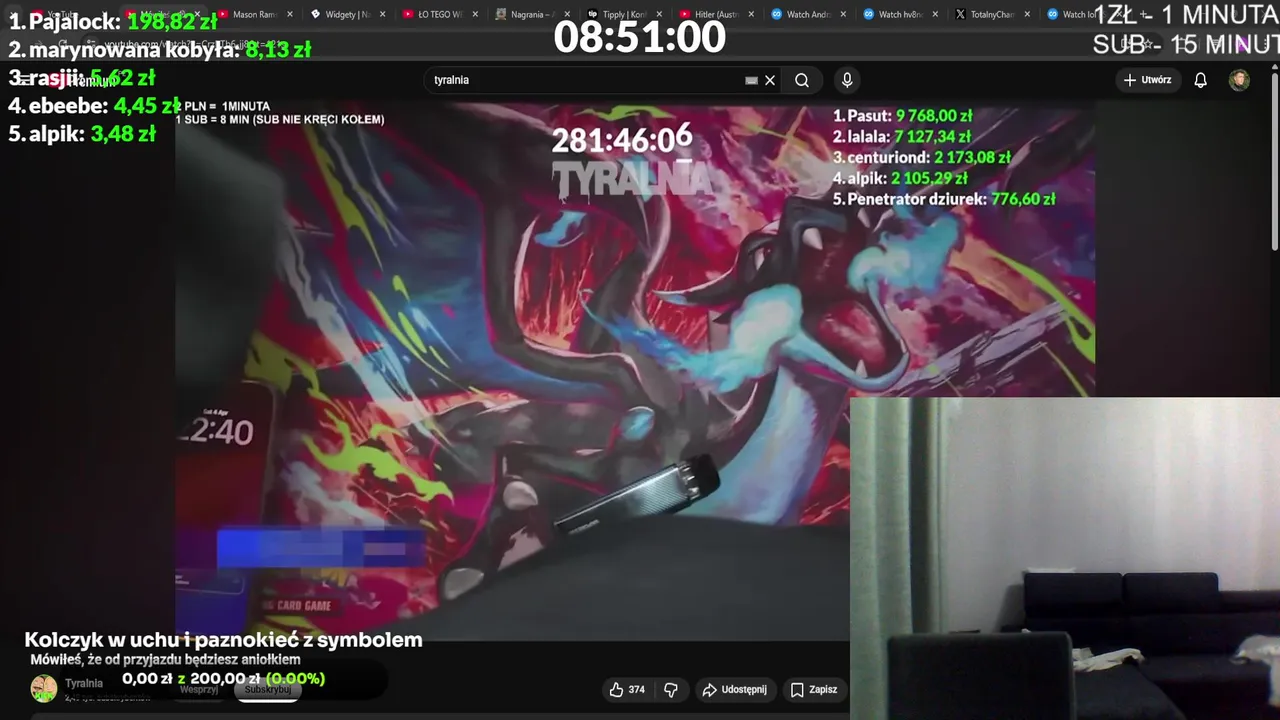Click the 'centuriond: 2 173,08 zł' entry
This screenshot has width=1280, height=720.
(922, 157)
